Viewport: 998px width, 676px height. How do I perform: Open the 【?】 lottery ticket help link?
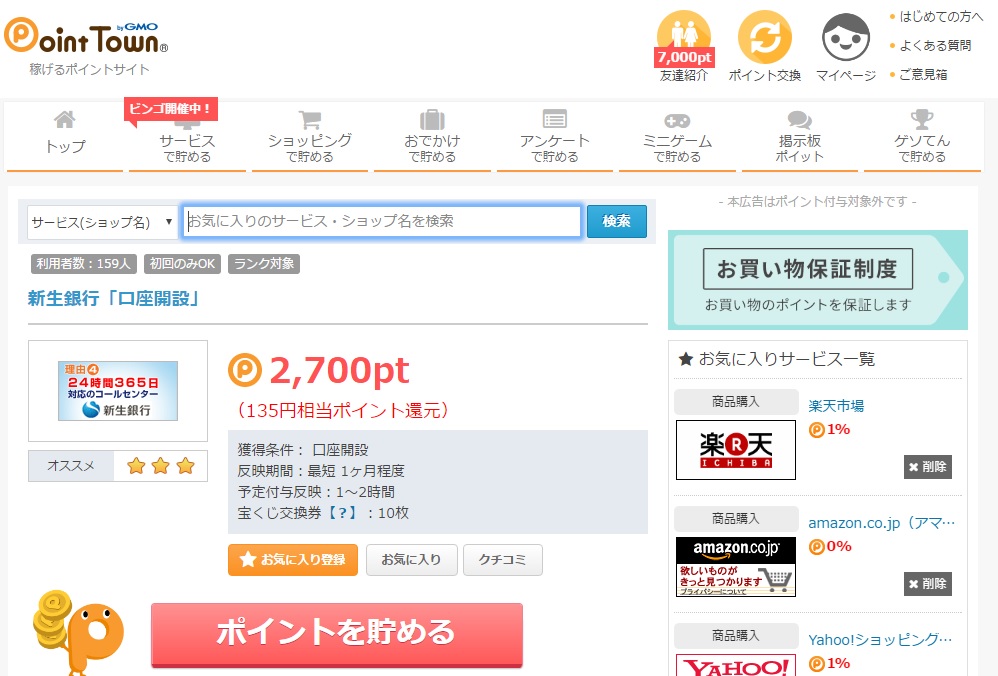pos(342,513)
